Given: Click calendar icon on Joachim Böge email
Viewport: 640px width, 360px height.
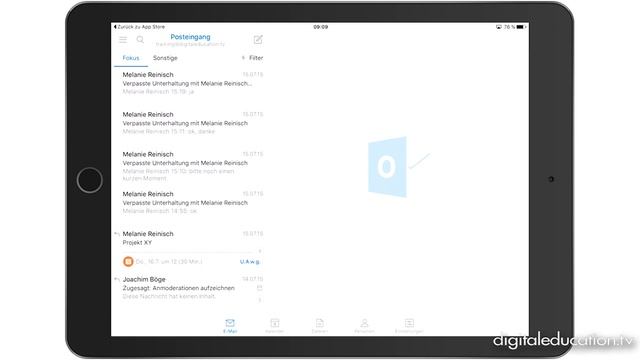Looking at the screenshot, I should coord(259,288).
